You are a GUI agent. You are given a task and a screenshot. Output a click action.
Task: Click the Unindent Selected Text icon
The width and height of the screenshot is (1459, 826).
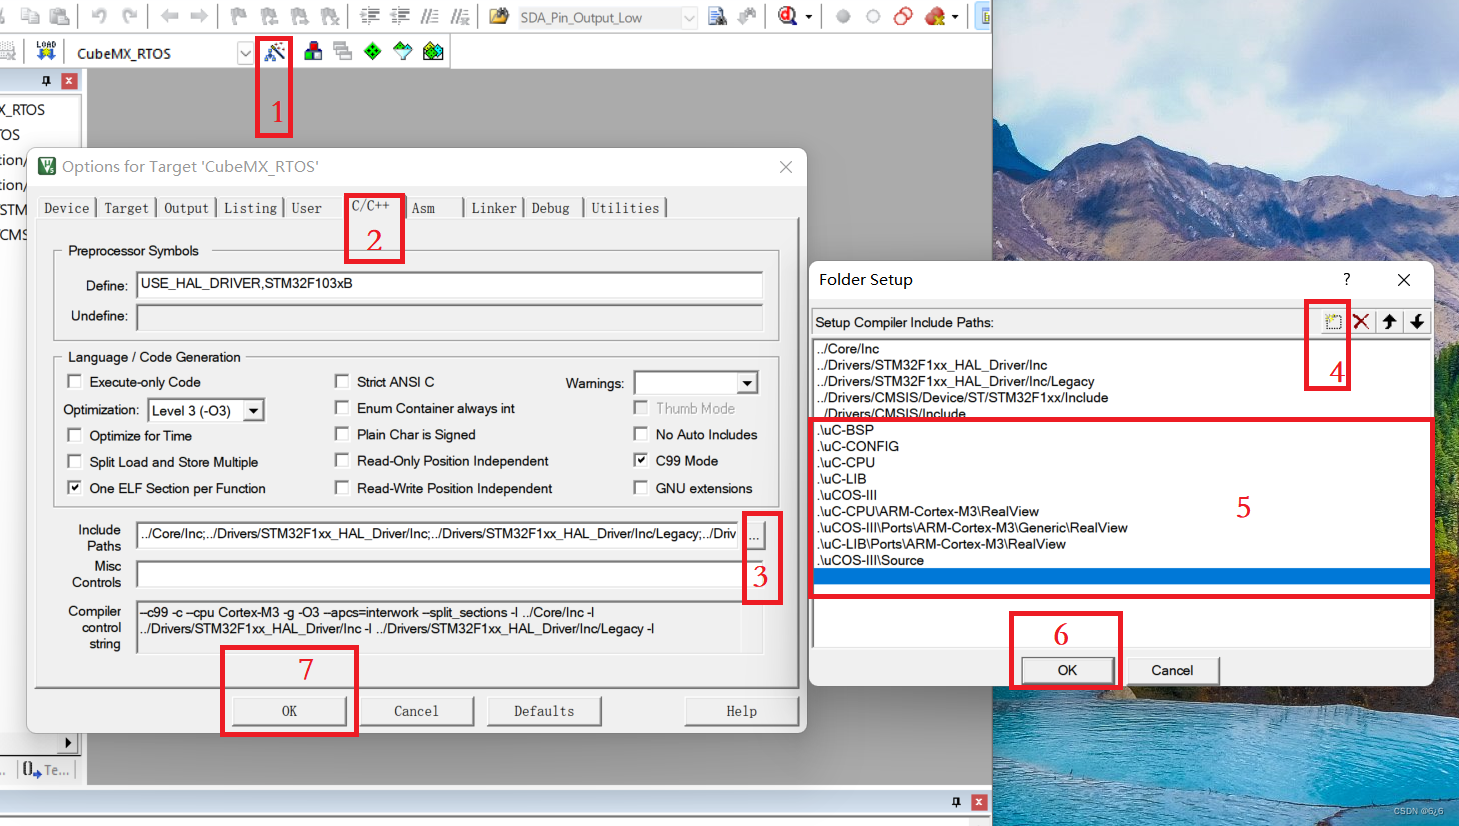pyautogui.click(x=400, y=16)
